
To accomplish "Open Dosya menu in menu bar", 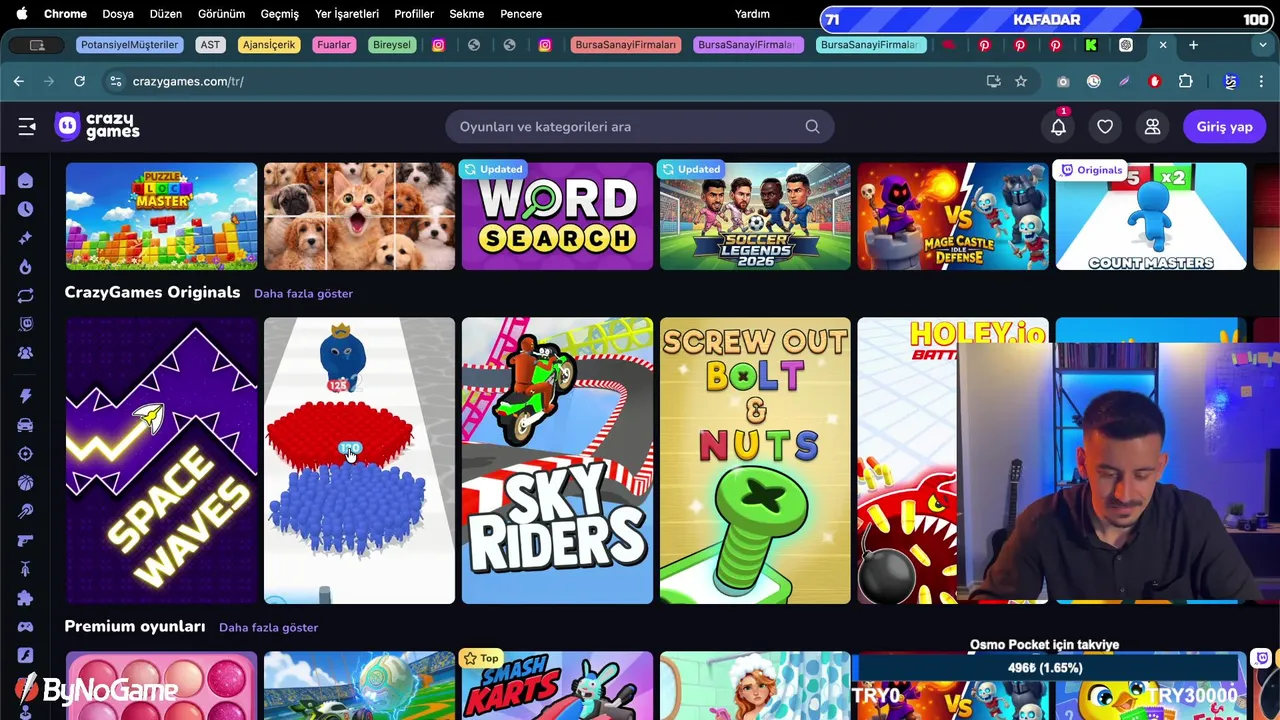I will click(118, 14).
